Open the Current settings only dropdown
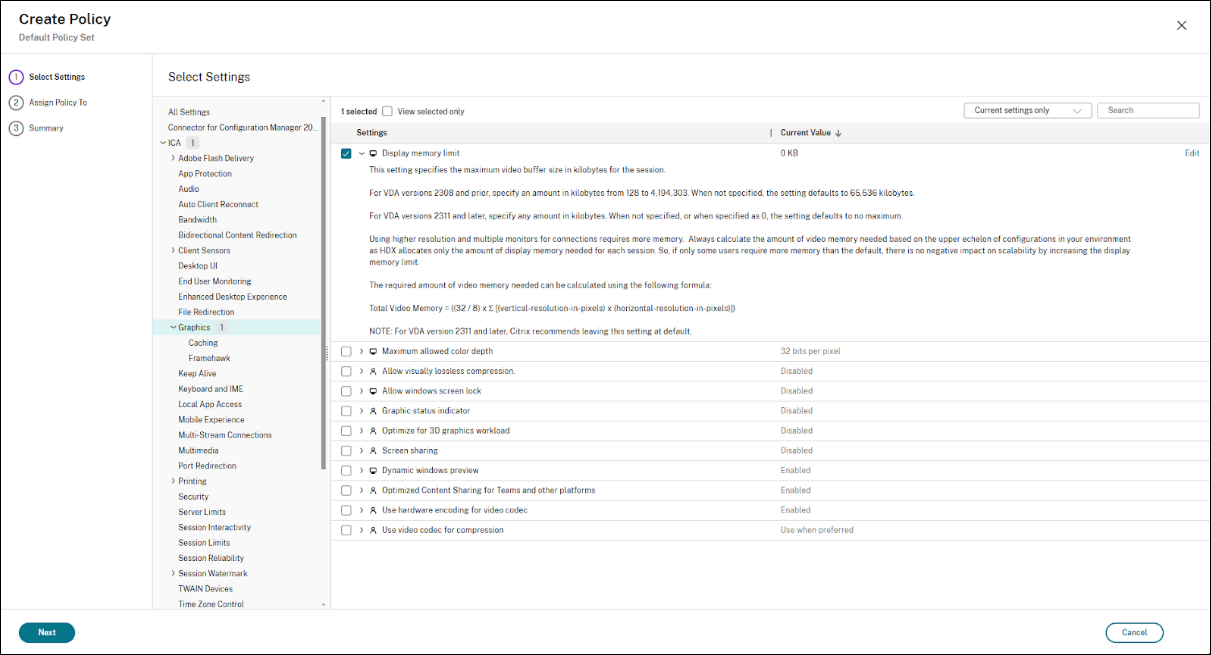Image resolution: width=1211 pixels, height=655 pixels. click(1027, 111)
